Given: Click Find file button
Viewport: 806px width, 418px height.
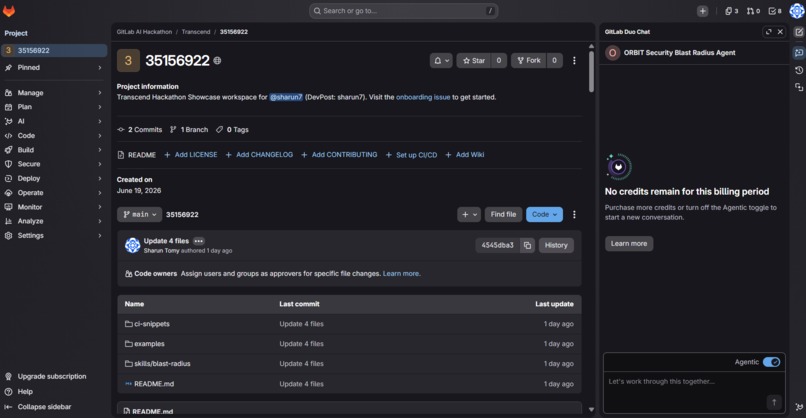Looking at the screenshot, I should click(x=503, y=214).
